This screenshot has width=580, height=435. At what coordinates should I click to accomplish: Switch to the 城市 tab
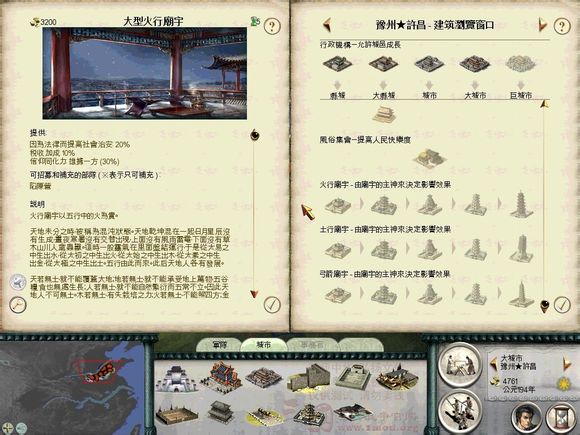263,345
